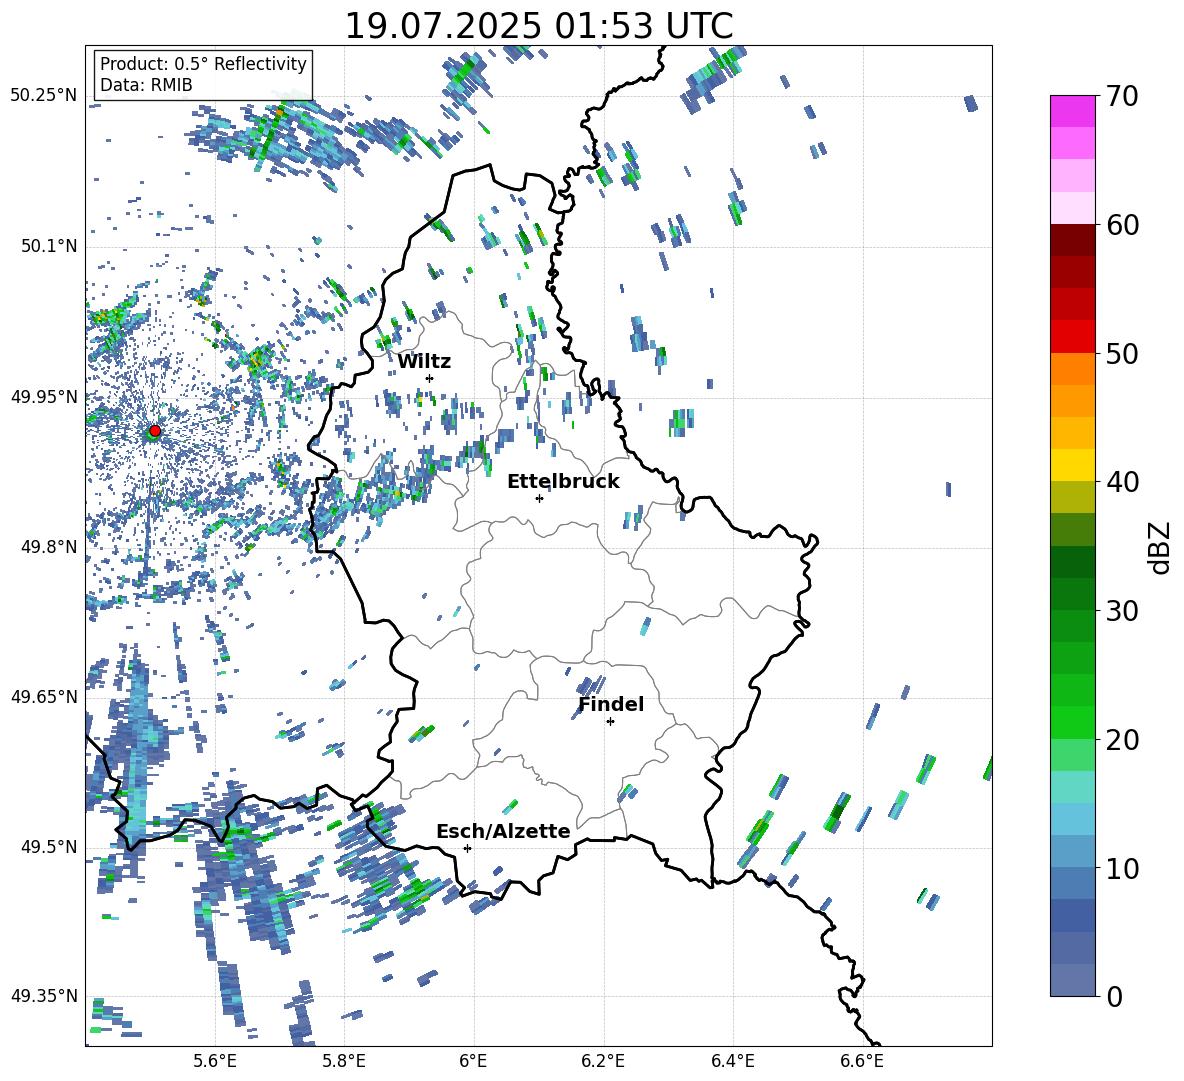Click the Ettelbruck cross marker

(539, 498)
